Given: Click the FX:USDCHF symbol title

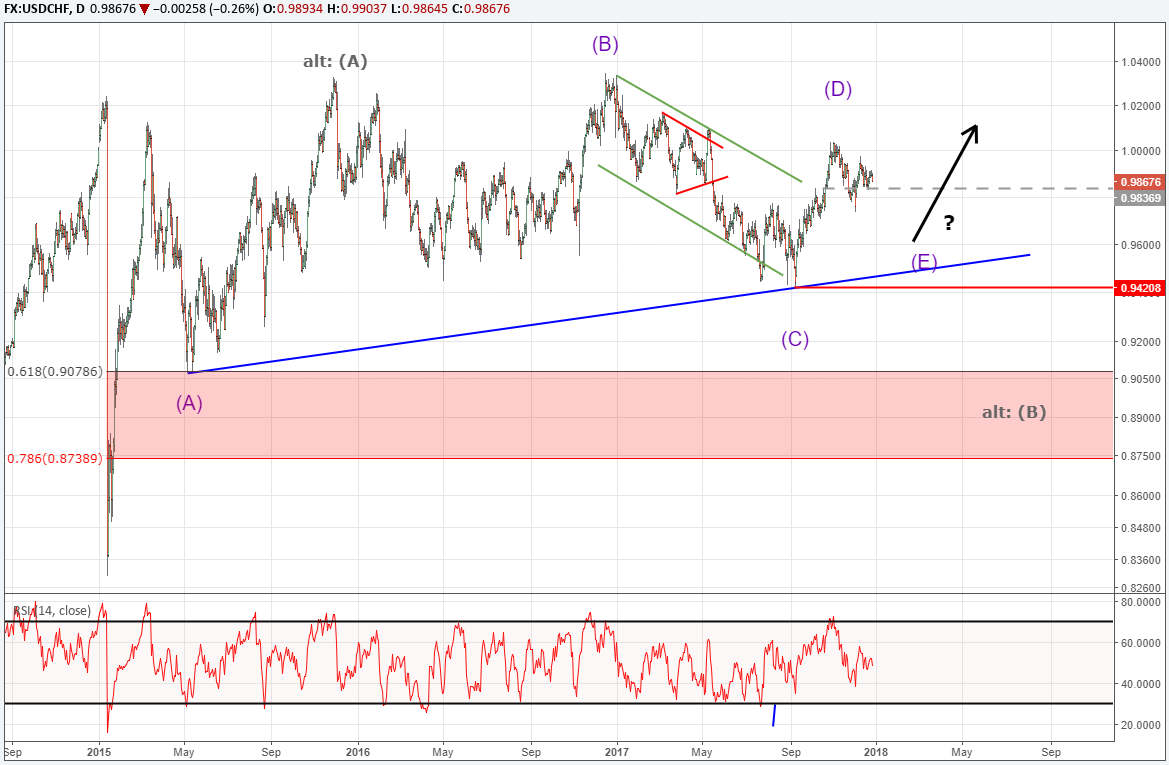Looking at the screenshot, I should pyautogui.click(x=37, y=9).
